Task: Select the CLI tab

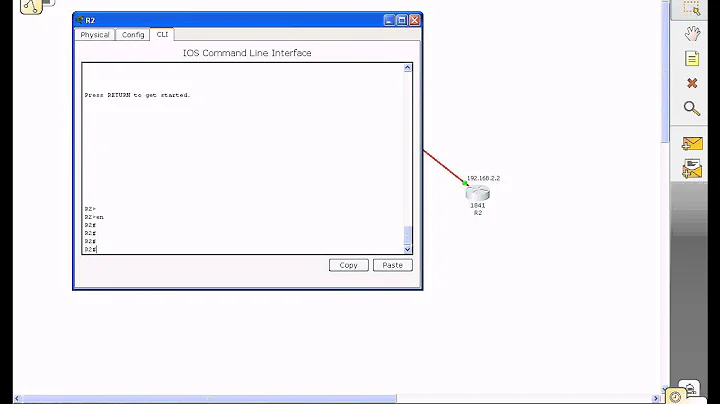Action: click(162, 34)
